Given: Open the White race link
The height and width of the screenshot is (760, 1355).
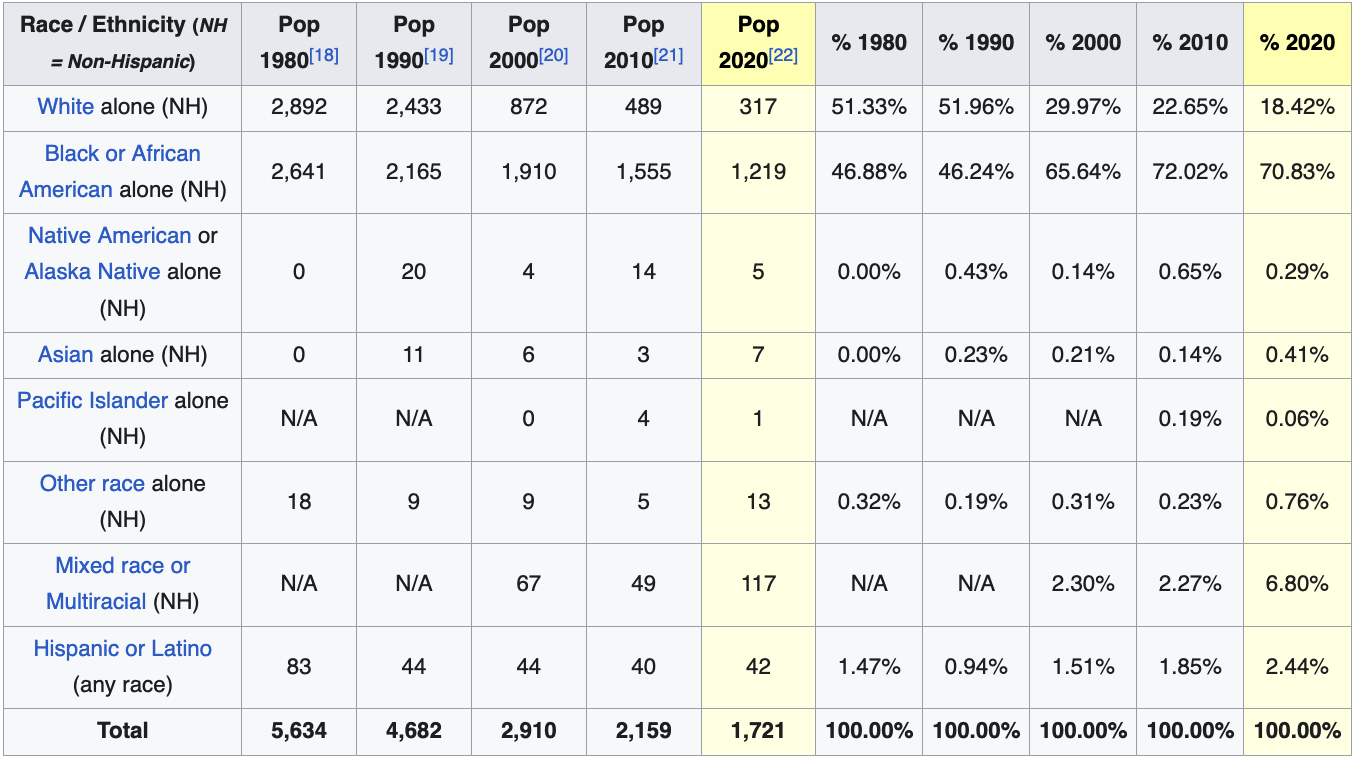Looking at the screenshot, I should click(x=66, y=107).
